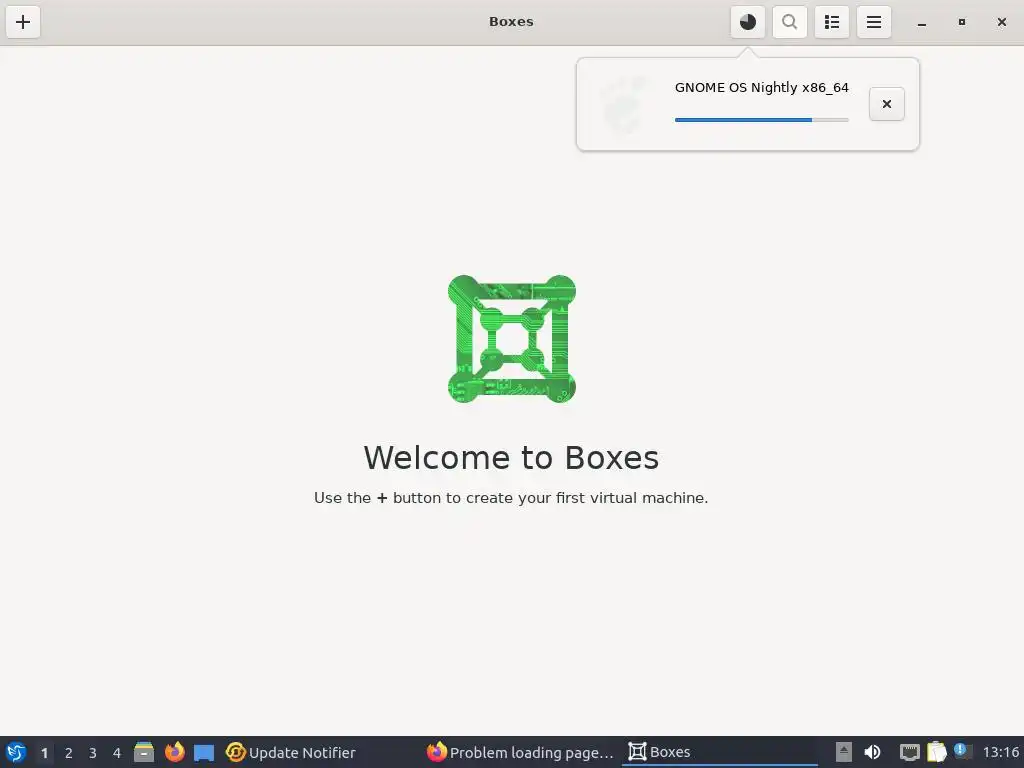
Task: Click the show desktop icon in the taskbar
Action: point(204,753)
